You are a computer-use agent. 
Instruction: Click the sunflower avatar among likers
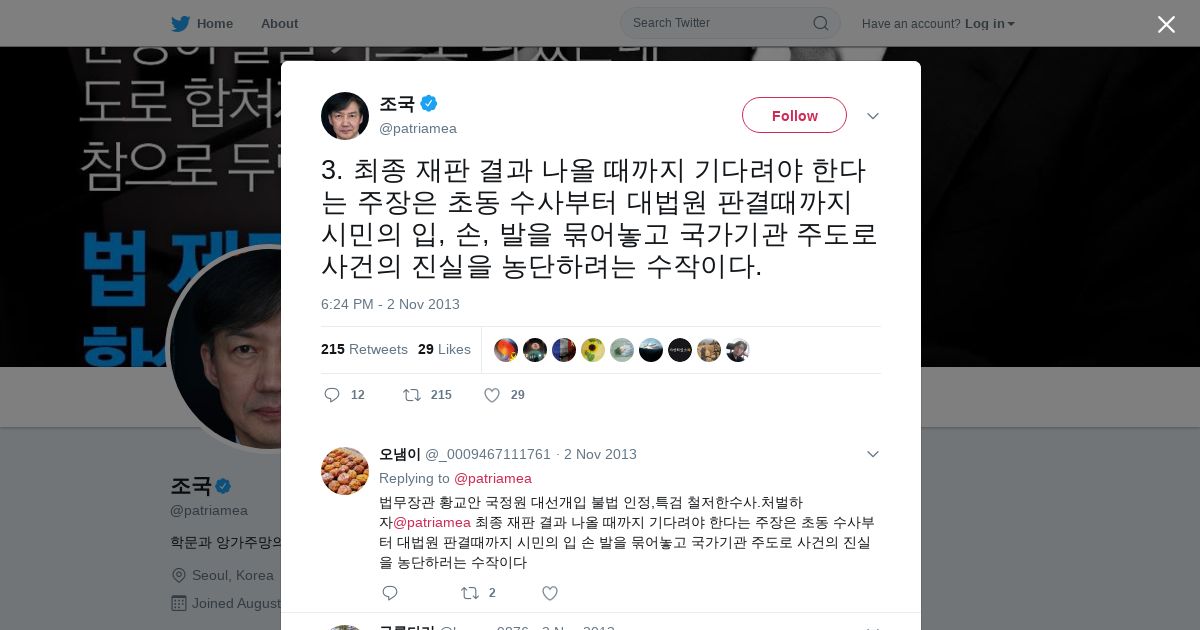[593, 350]
